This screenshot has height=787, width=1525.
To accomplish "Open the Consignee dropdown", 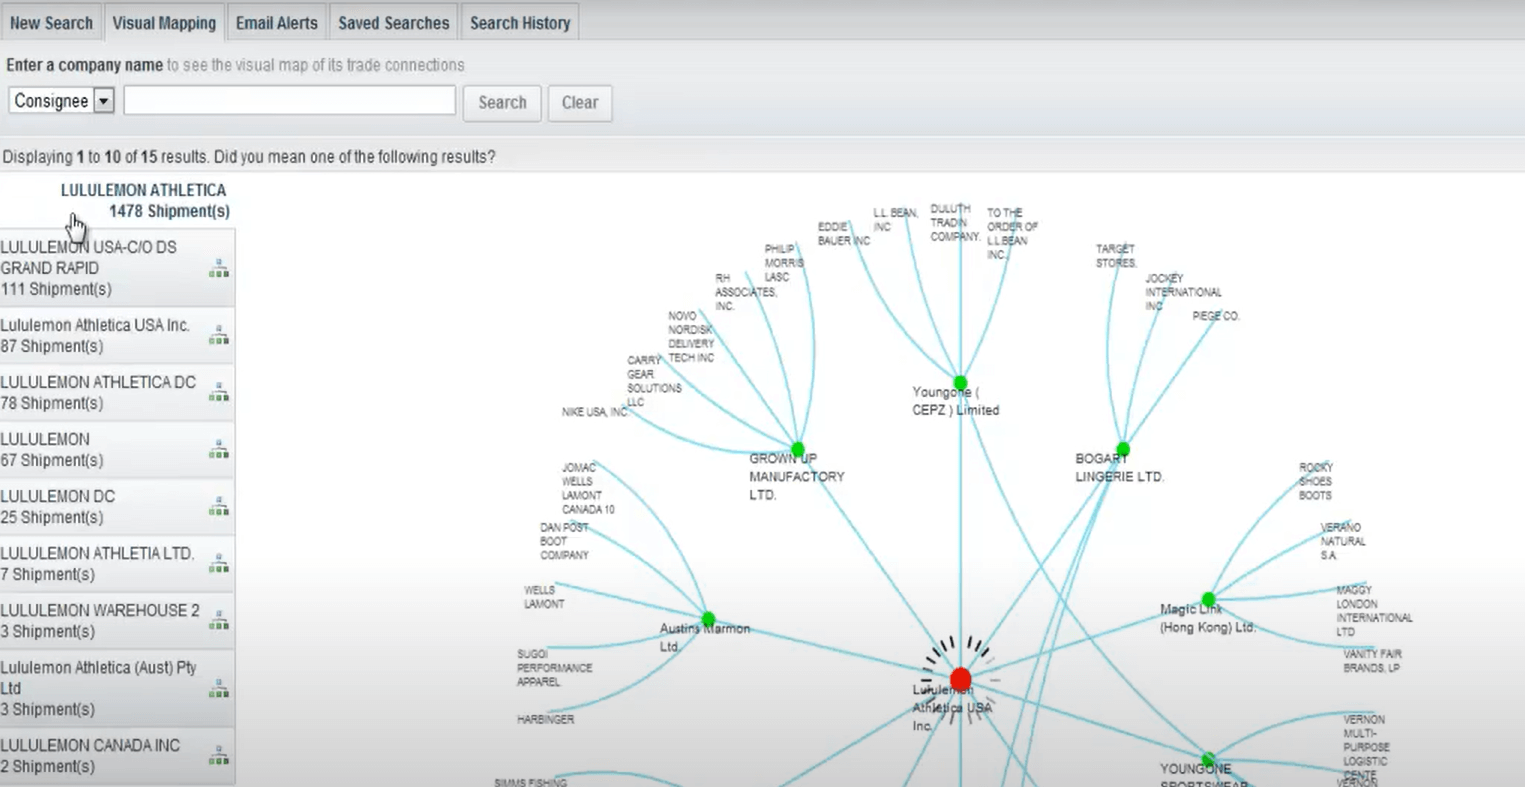I will tap(61, 101).
